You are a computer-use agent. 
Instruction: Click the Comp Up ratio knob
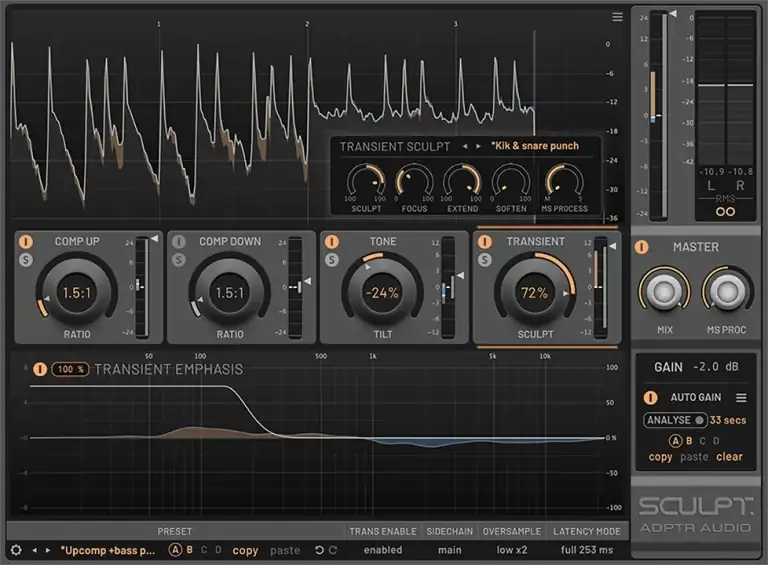(x=76, y=293)
